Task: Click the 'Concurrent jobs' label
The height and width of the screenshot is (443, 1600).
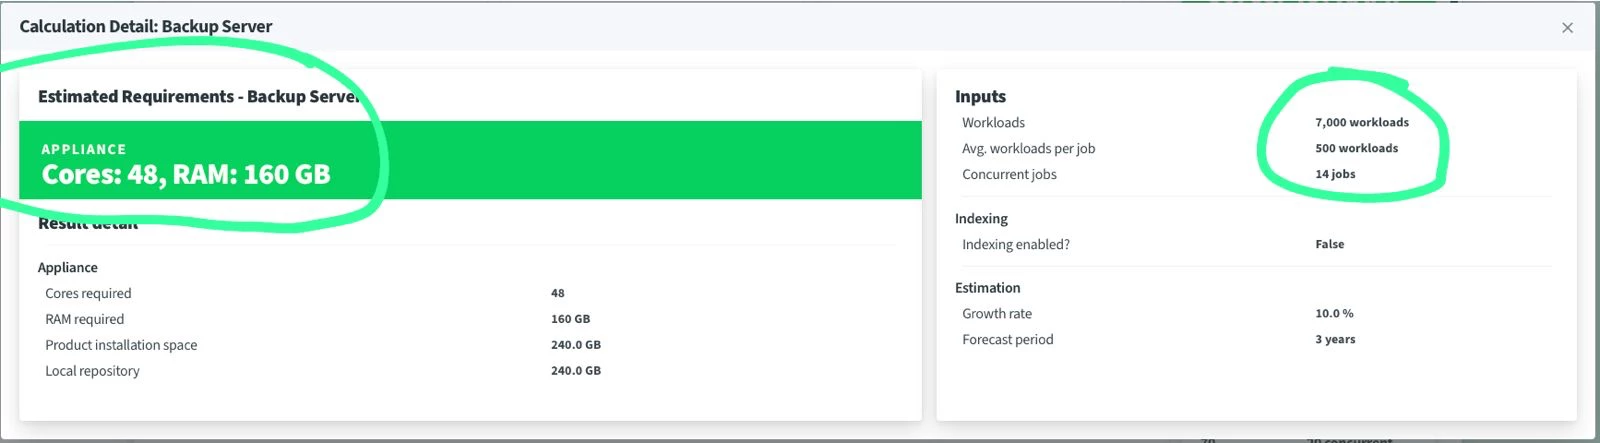Action: [1009, 175]
